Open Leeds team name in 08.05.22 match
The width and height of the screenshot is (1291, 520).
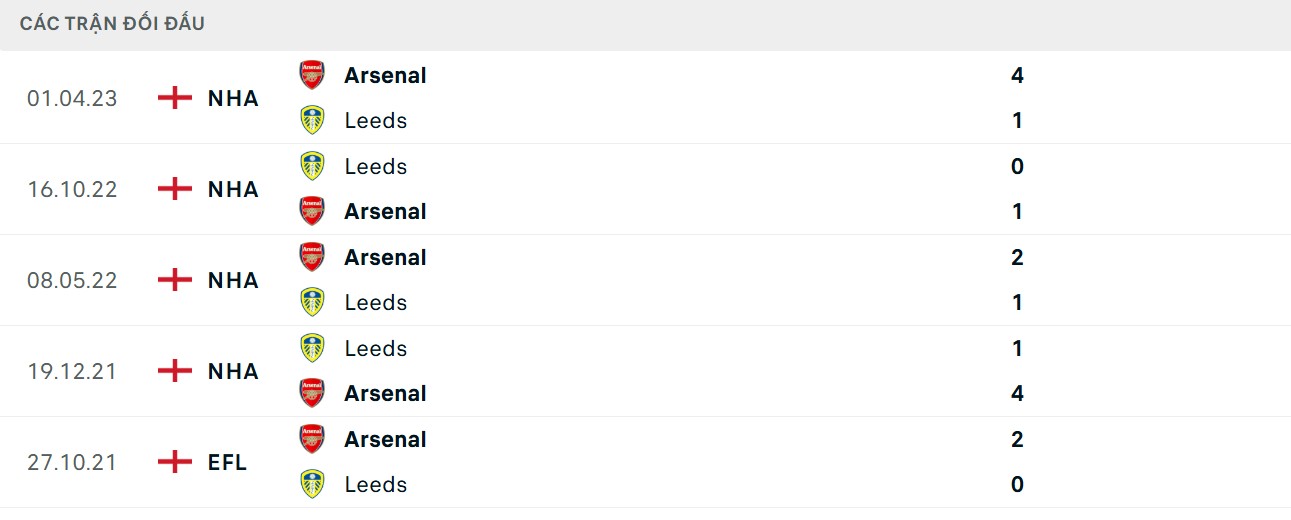click(x=375, y=302)
